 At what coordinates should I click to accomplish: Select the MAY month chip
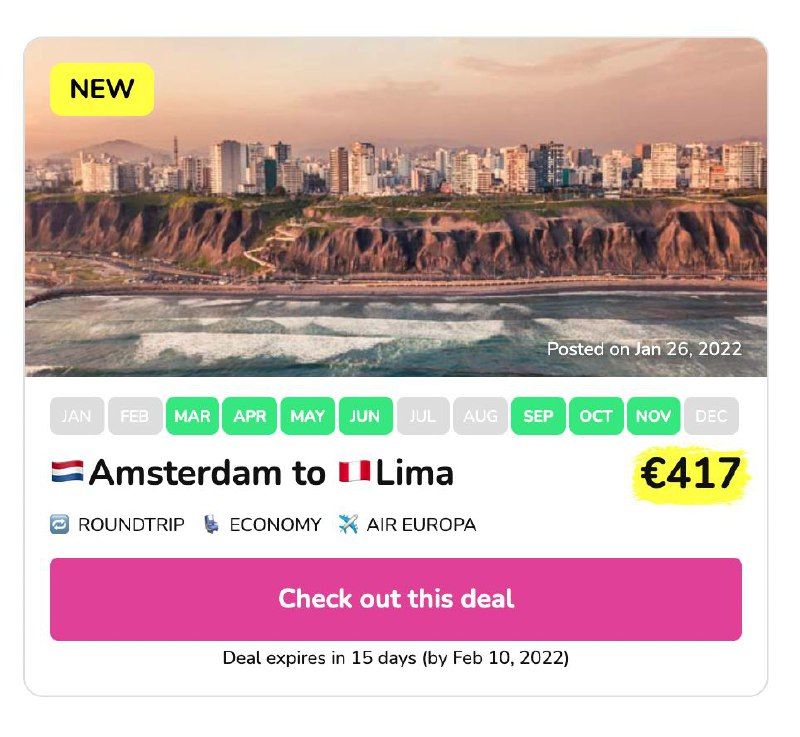(x=307, y=416)
